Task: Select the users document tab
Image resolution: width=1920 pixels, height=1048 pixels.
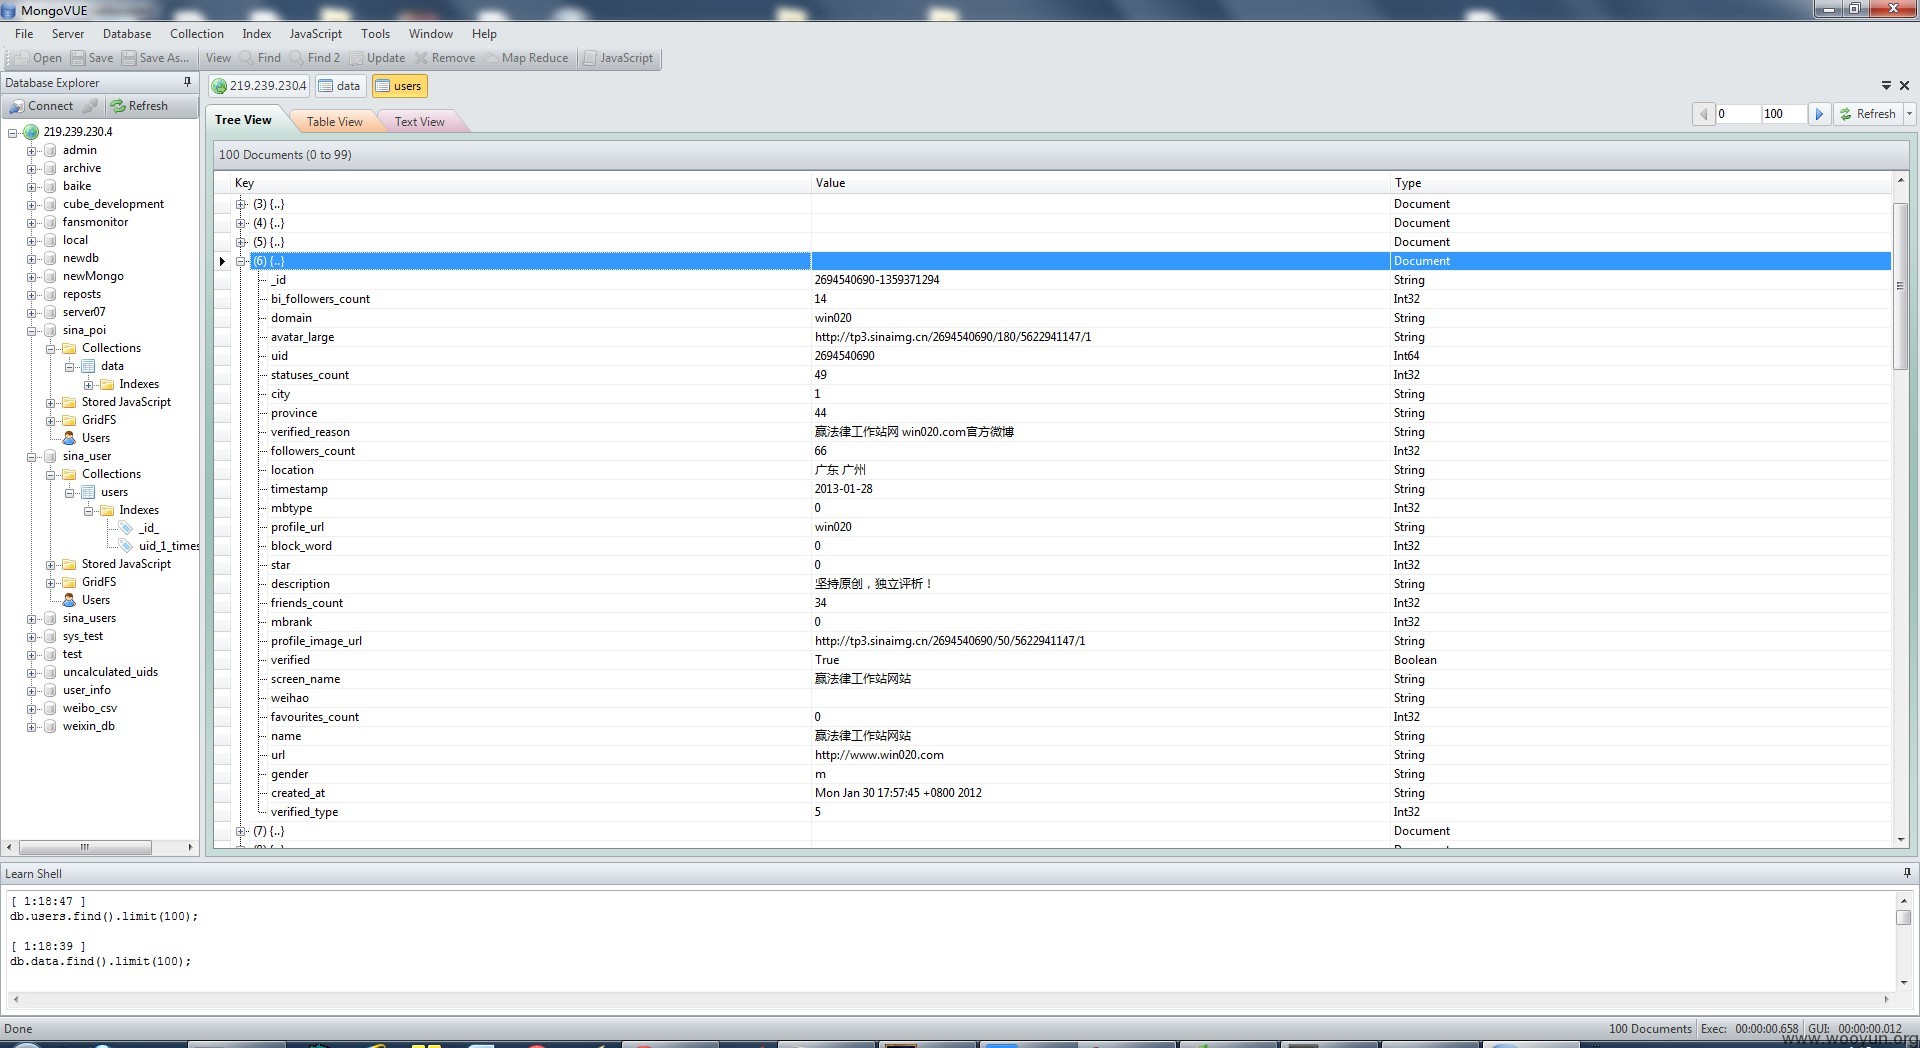Action: [399, 86]
